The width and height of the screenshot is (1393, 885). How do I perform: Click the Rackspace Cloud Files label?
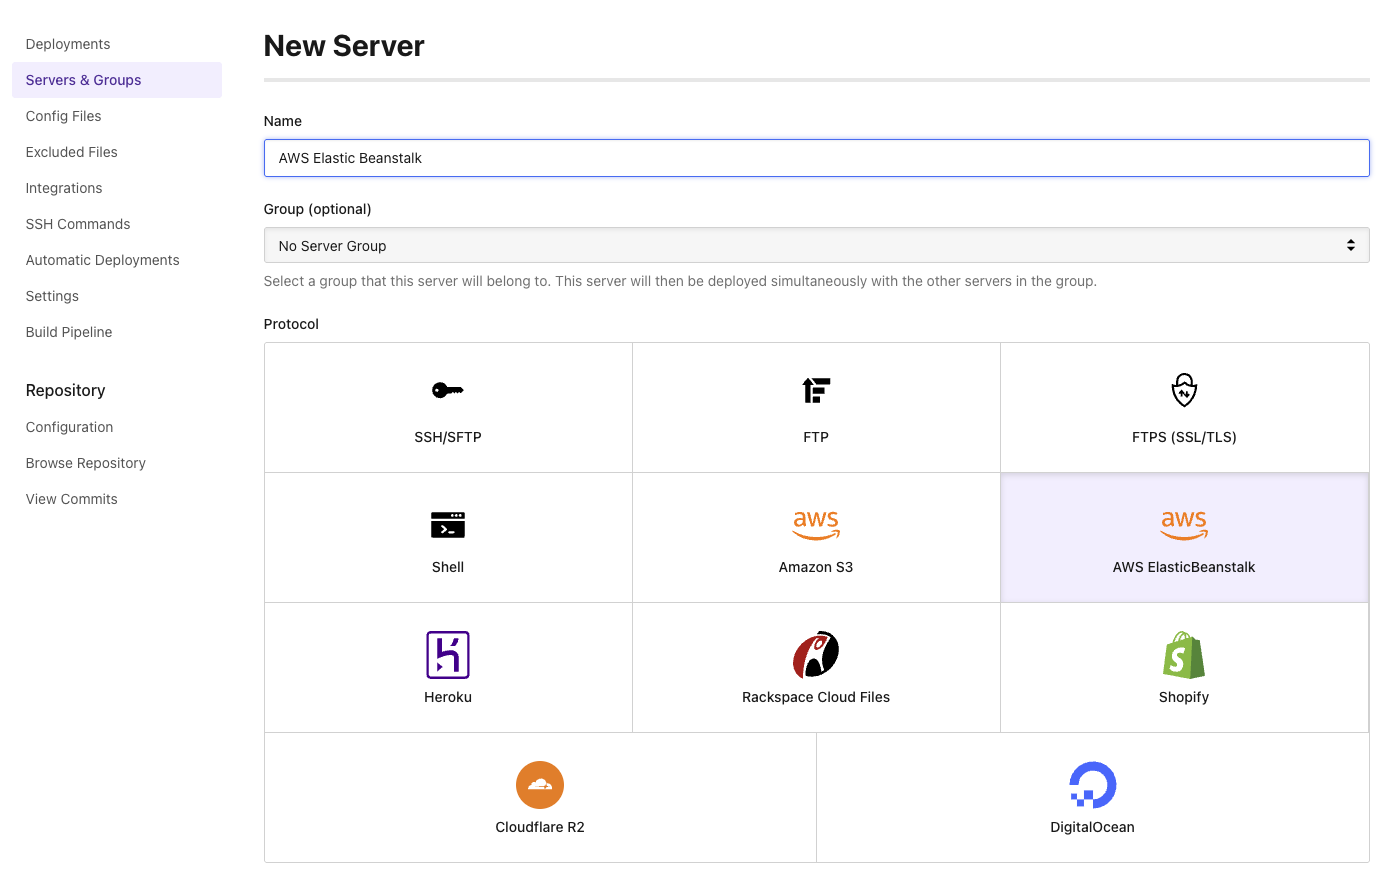(x=816, y=697)
